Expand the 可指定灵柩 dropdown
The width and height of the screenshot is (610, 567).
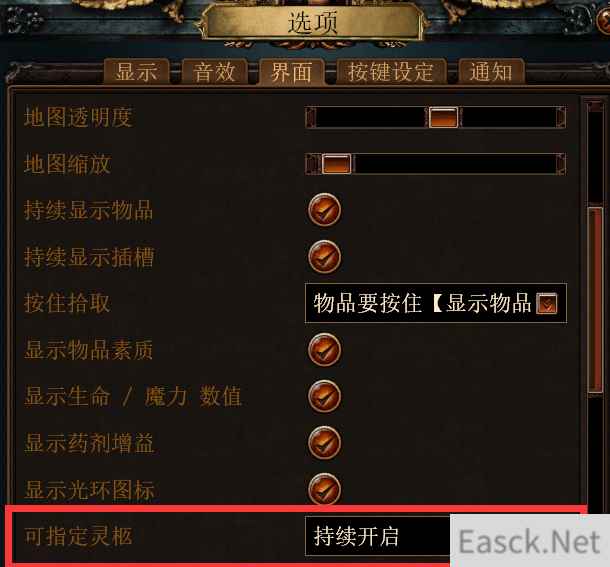point(377,536)
